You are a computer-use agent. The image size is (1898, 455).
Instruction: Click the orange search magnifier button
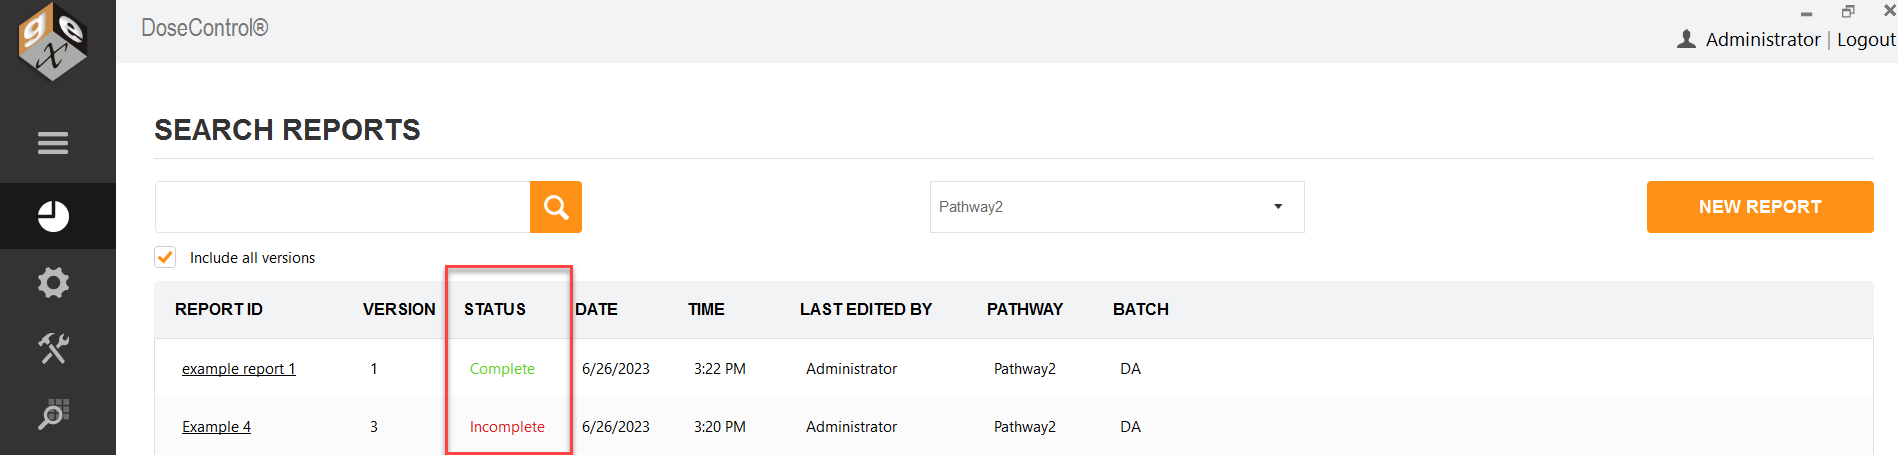point(556,207)
